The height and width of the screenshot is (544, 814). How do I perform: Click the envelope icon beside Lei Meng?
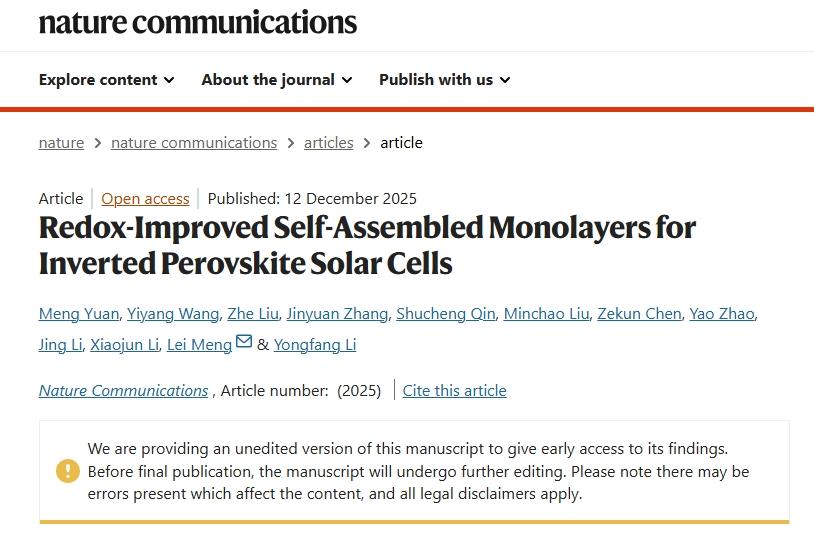click(244, 343)
